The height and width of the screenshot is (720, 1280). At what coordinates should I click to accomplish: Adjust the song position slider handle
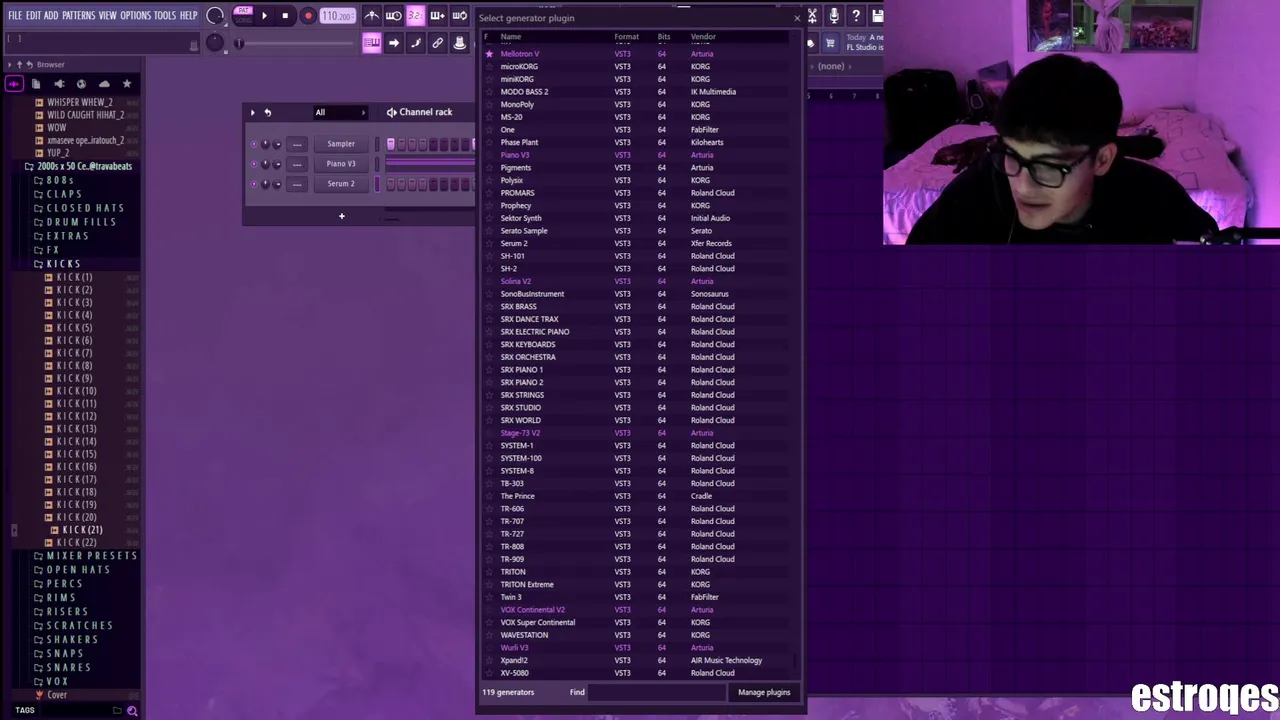click(238, 43)
